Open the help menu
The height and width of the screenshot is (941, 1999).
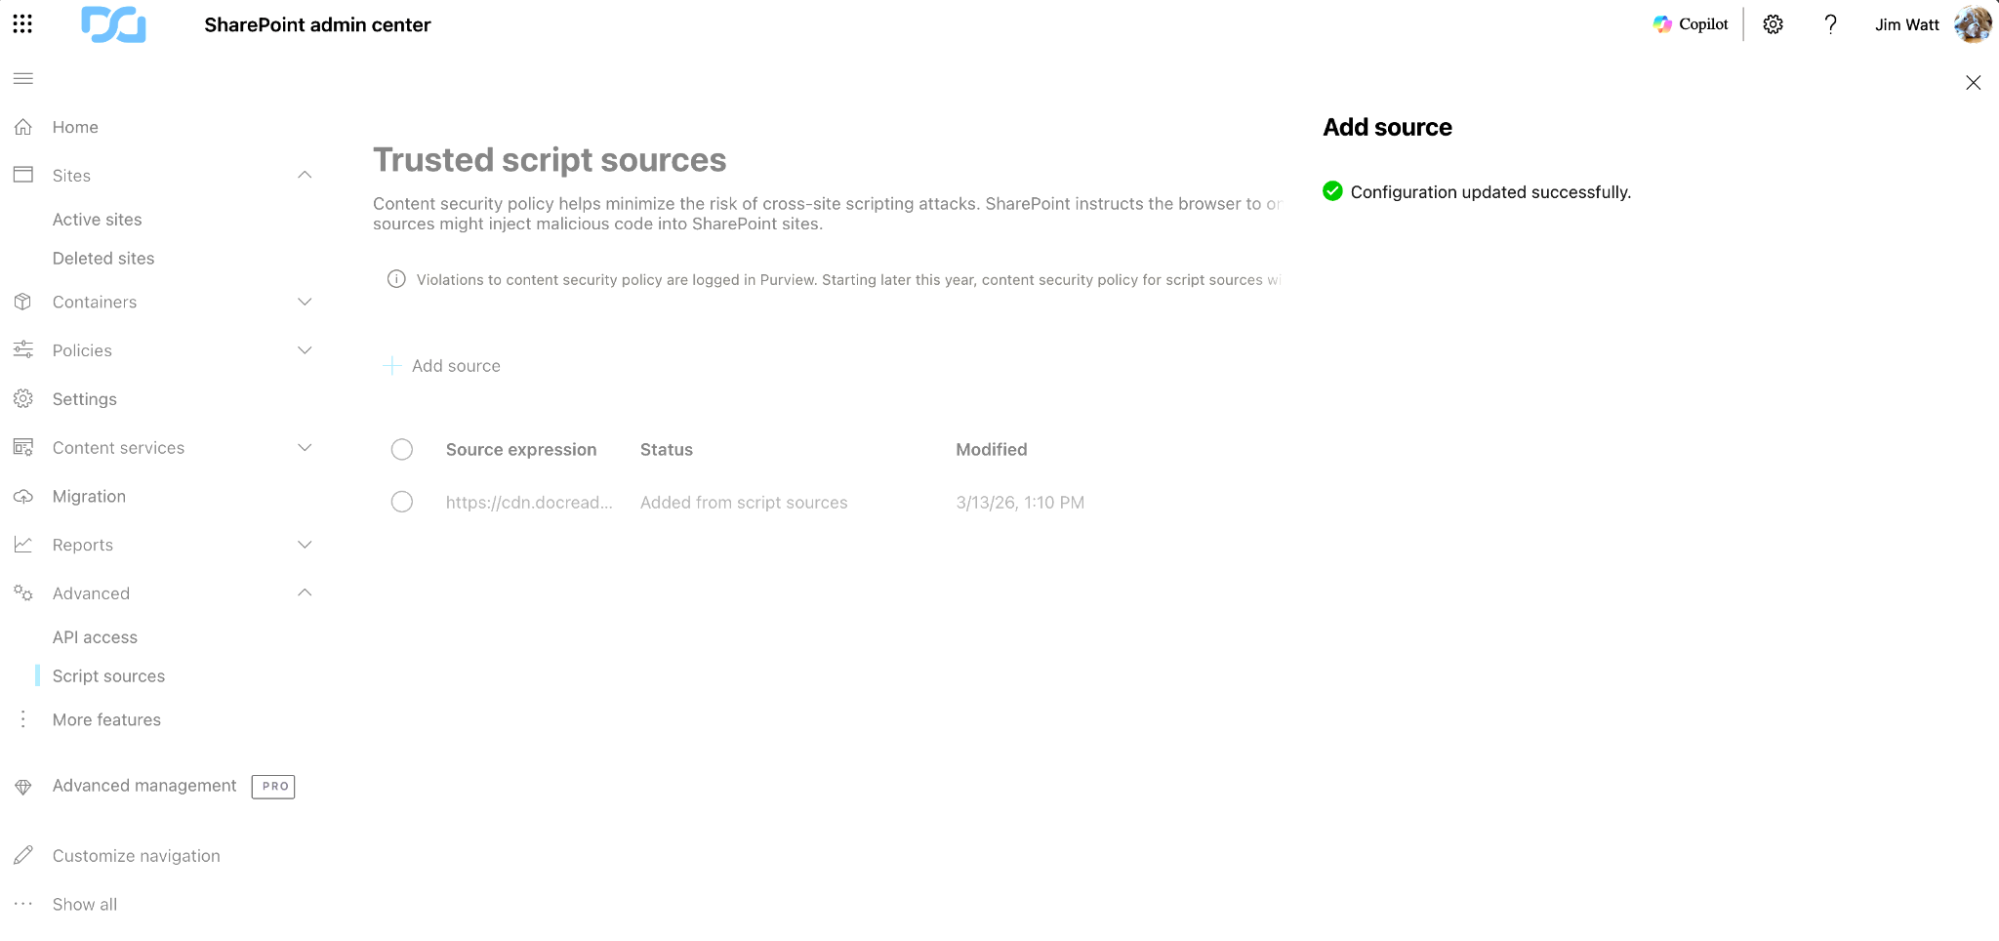pos(1831,24)
